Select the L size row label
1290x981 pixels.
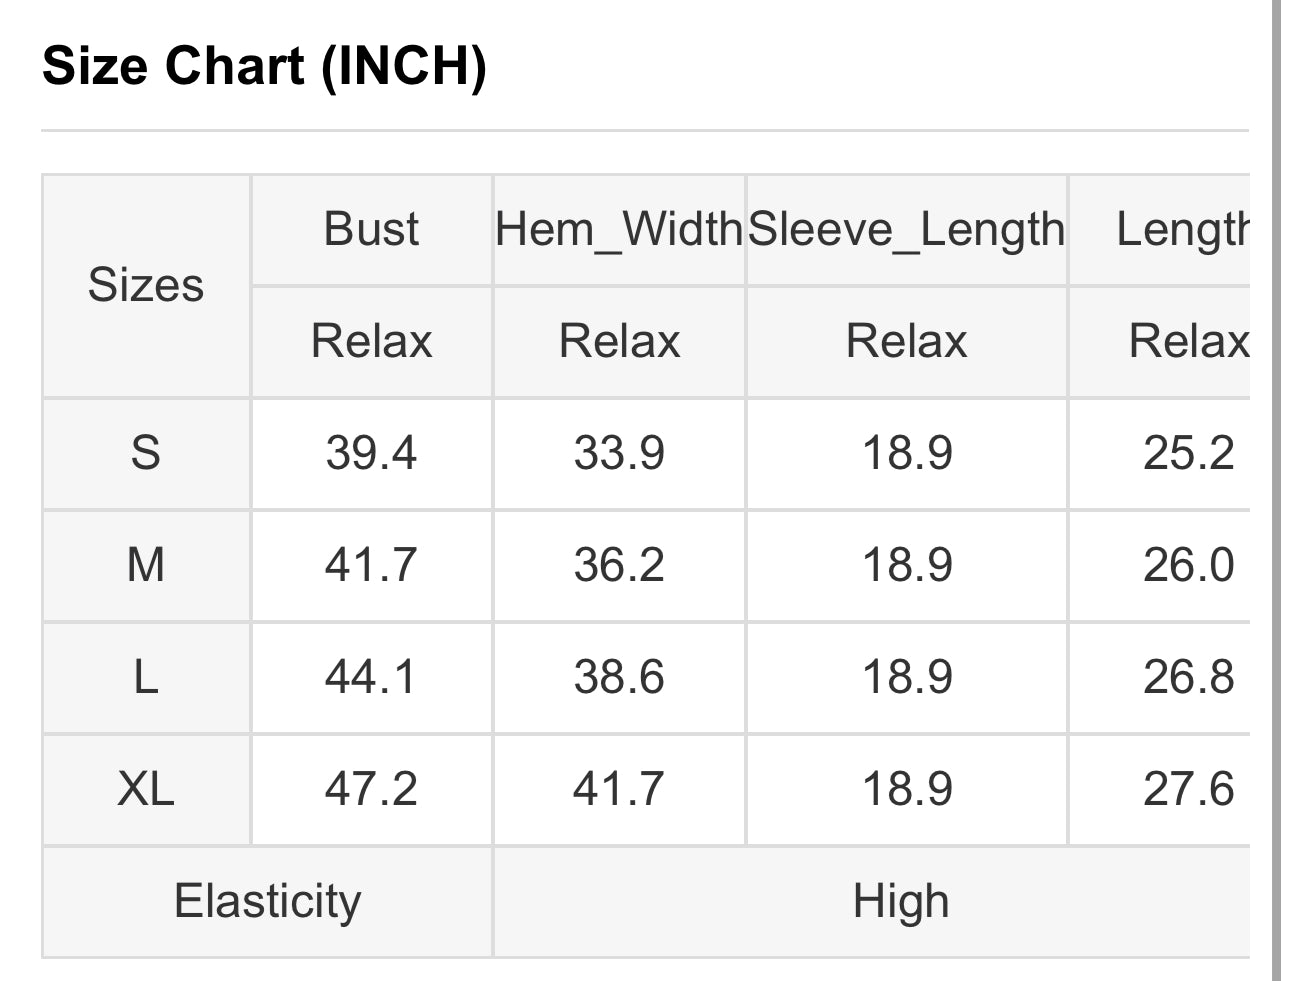click(x=146, y=677)
